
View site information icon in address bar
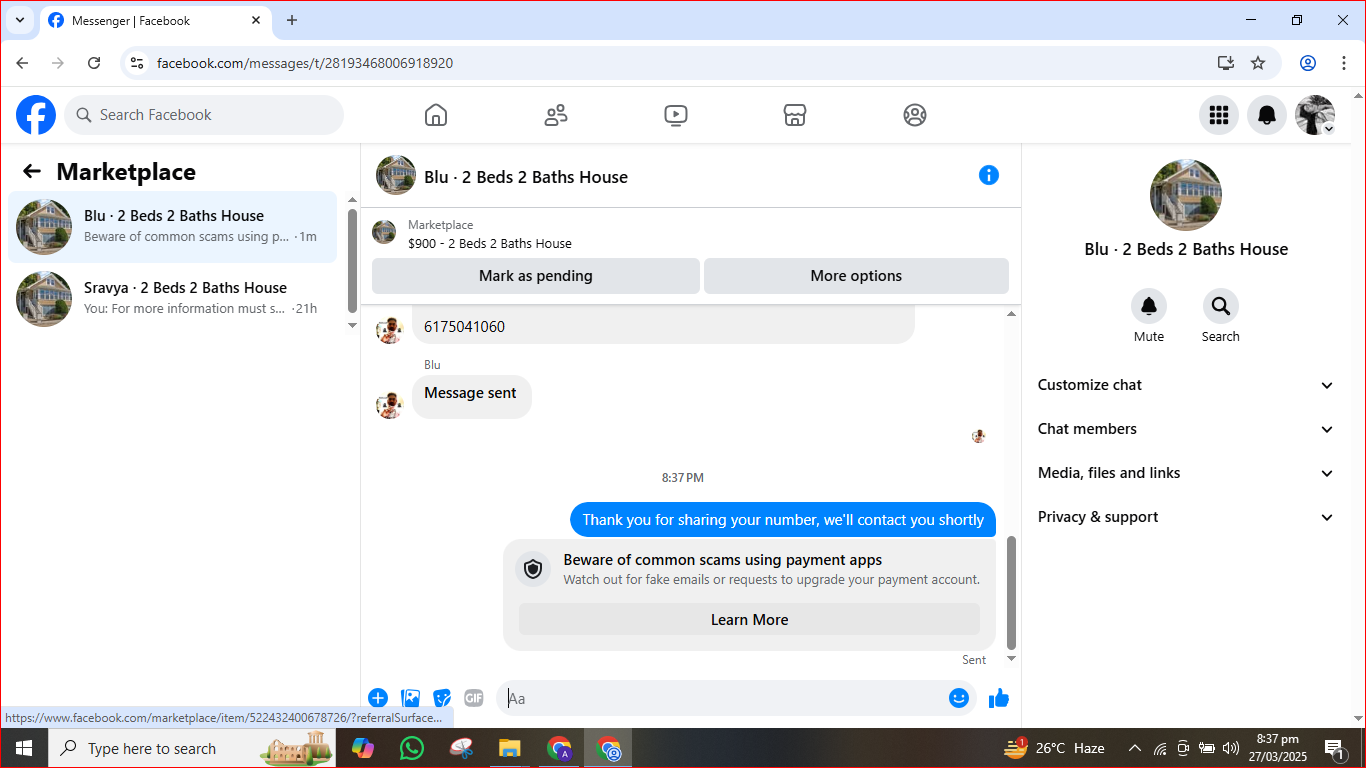pos(138,63)
